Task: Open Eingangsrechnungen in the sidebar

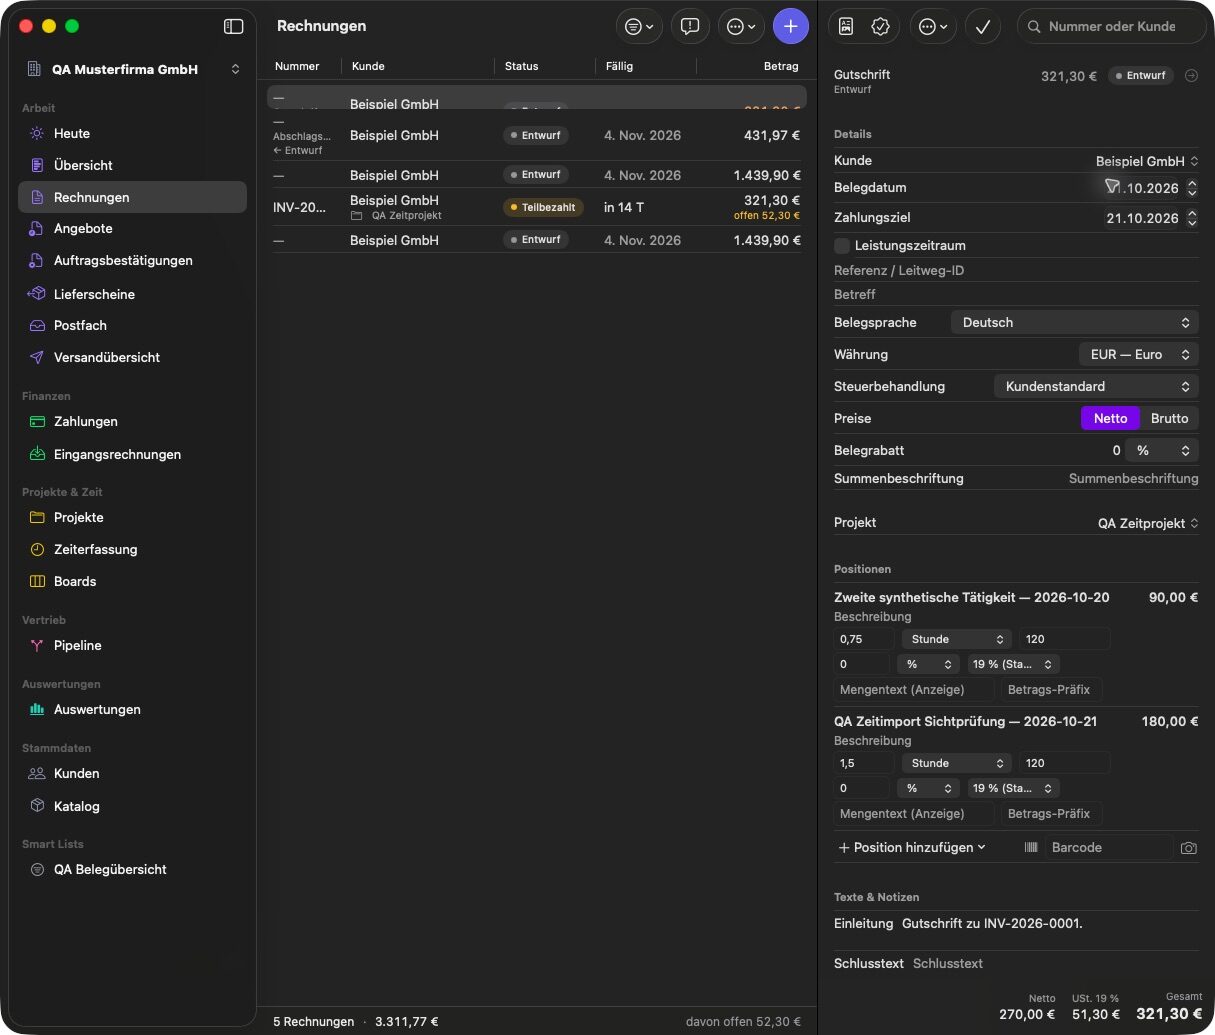Action: 132,454
